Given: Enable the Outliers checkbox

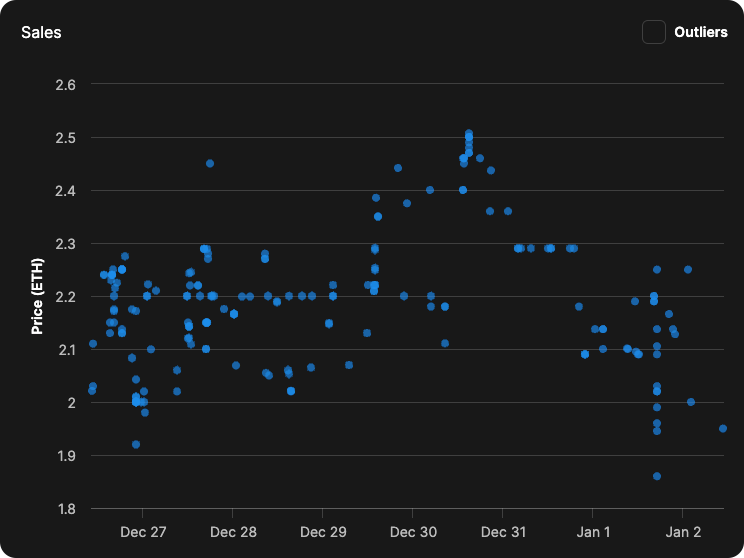Looking at the screenshot, I should point(654,32).
